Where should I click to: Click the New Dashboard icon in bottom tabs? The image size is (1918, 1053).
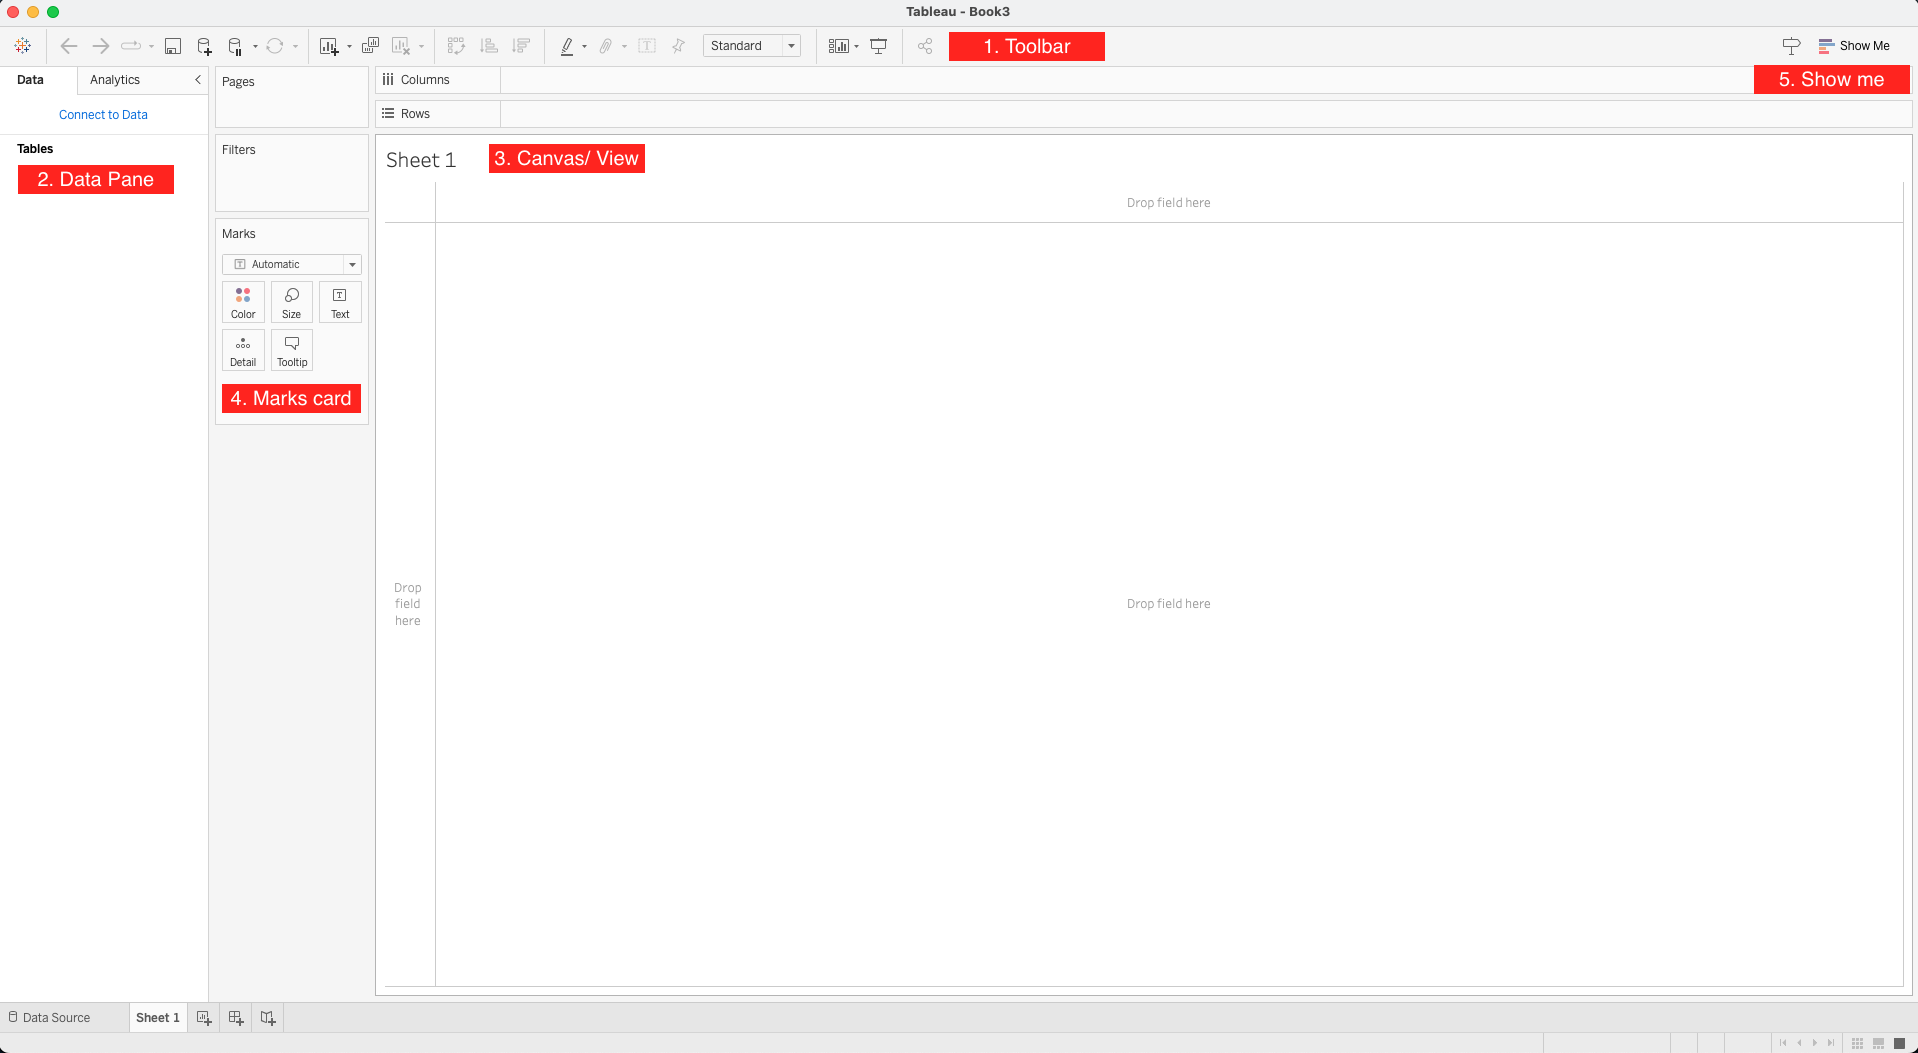click(x=236, y=1018)
